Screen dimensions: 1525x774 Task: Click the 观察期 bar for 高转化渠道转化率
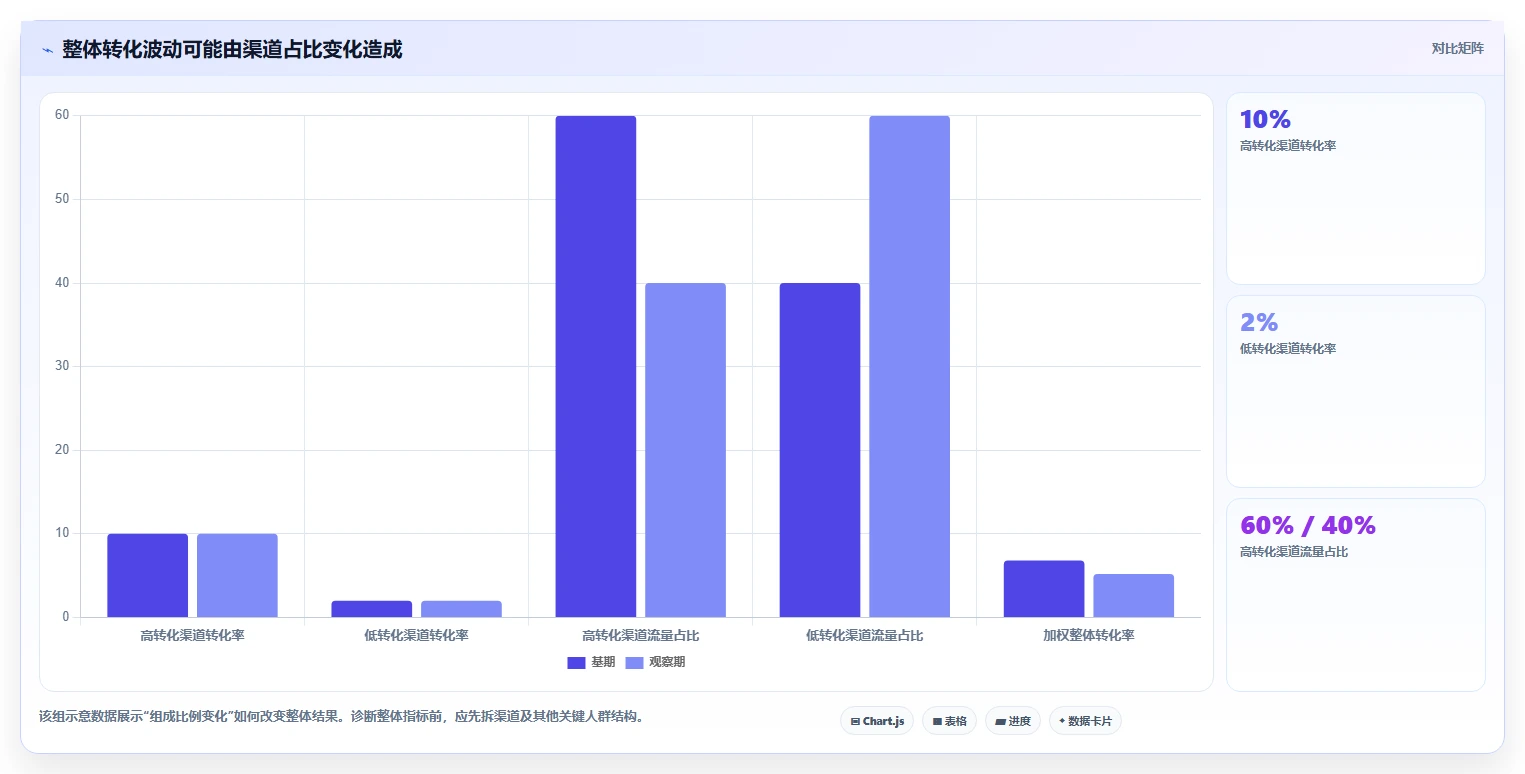coord(237,575)
